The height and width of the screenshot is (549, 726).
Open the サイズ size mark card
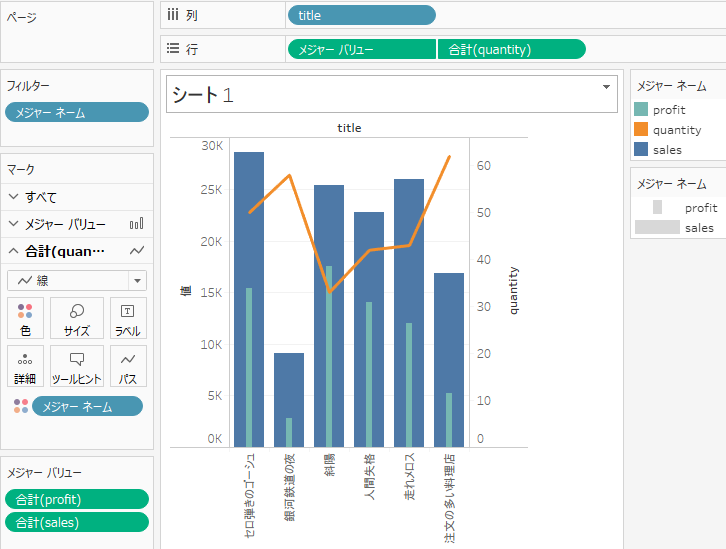(77, 318)
